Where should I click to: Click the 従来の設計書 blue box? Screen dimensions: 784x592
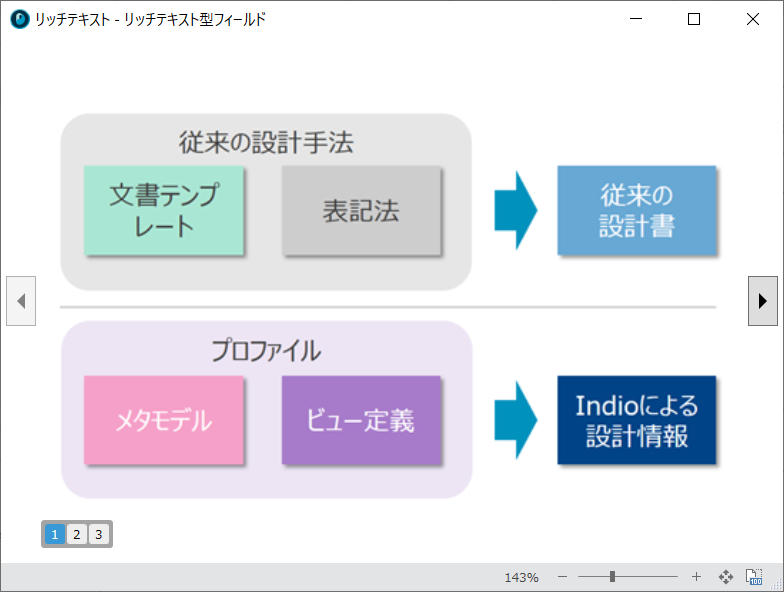636,210
